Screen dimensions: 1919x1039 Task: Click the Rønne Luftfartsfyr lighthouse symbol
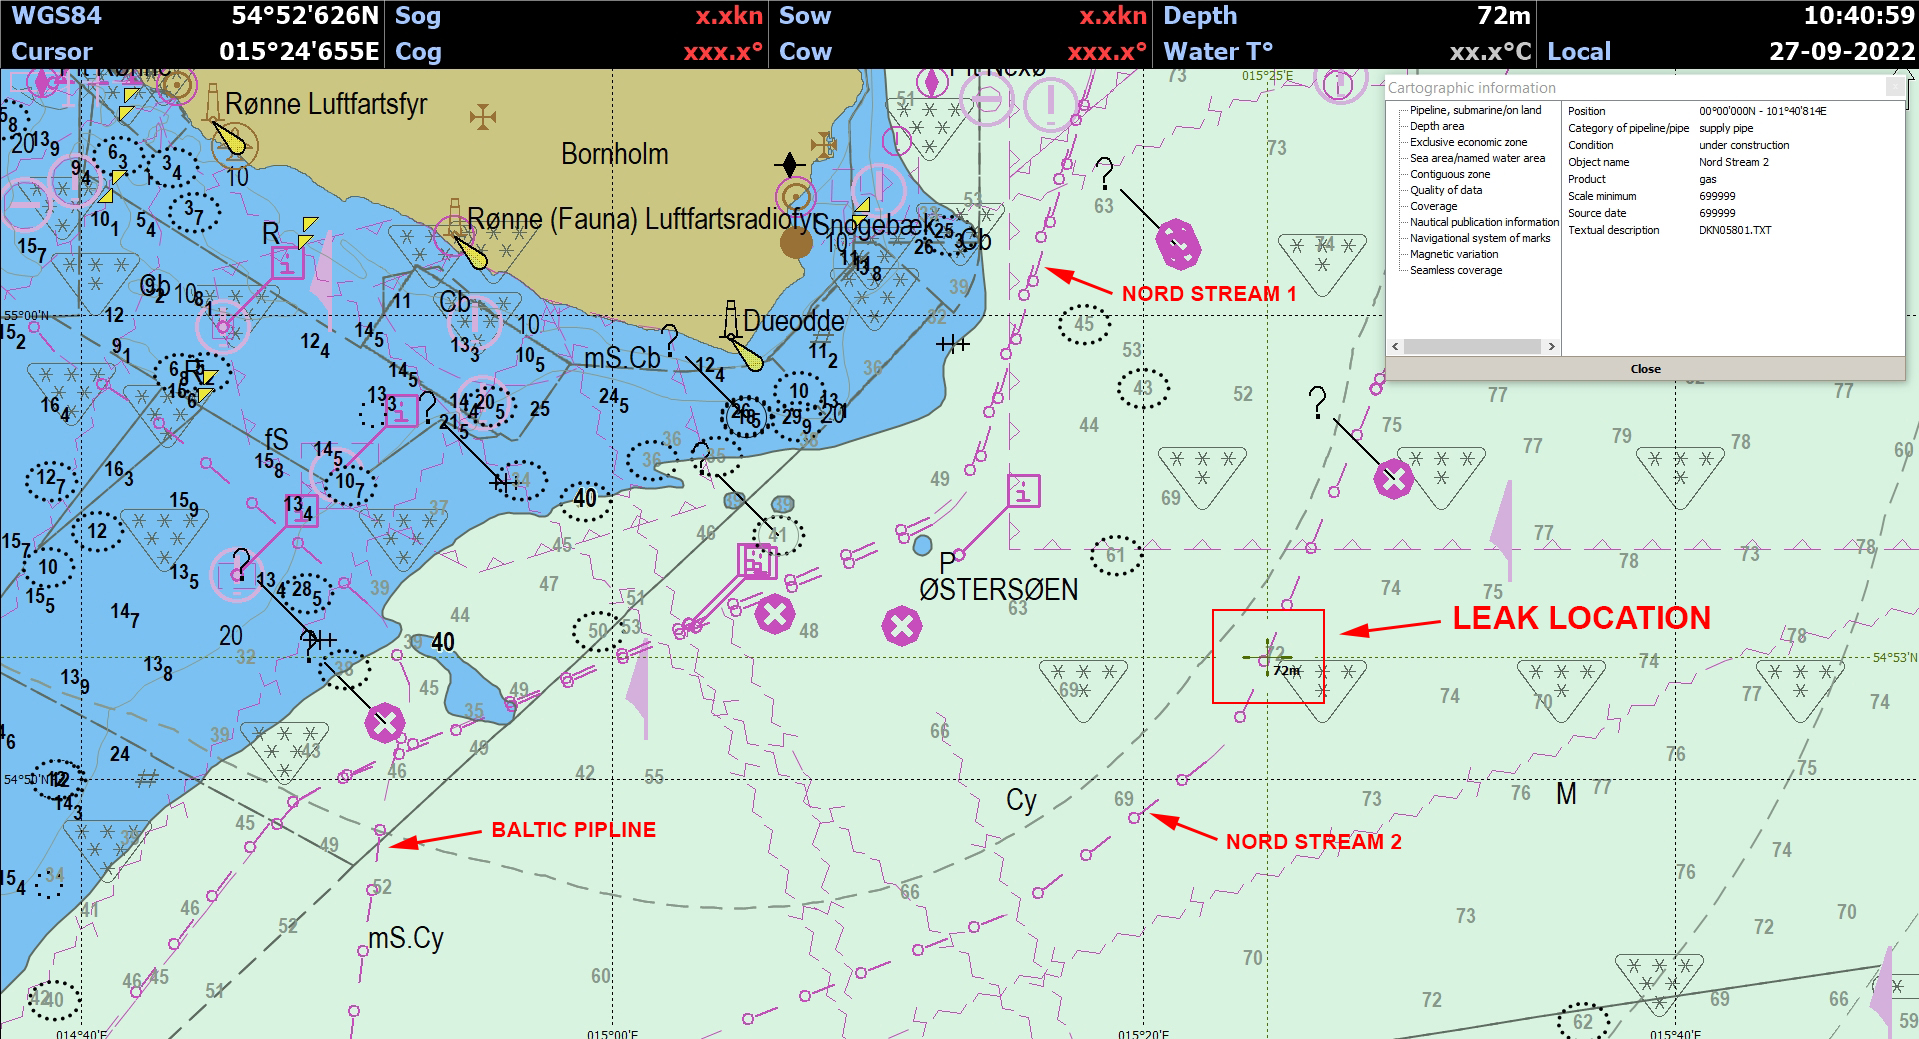click(213, 103)
